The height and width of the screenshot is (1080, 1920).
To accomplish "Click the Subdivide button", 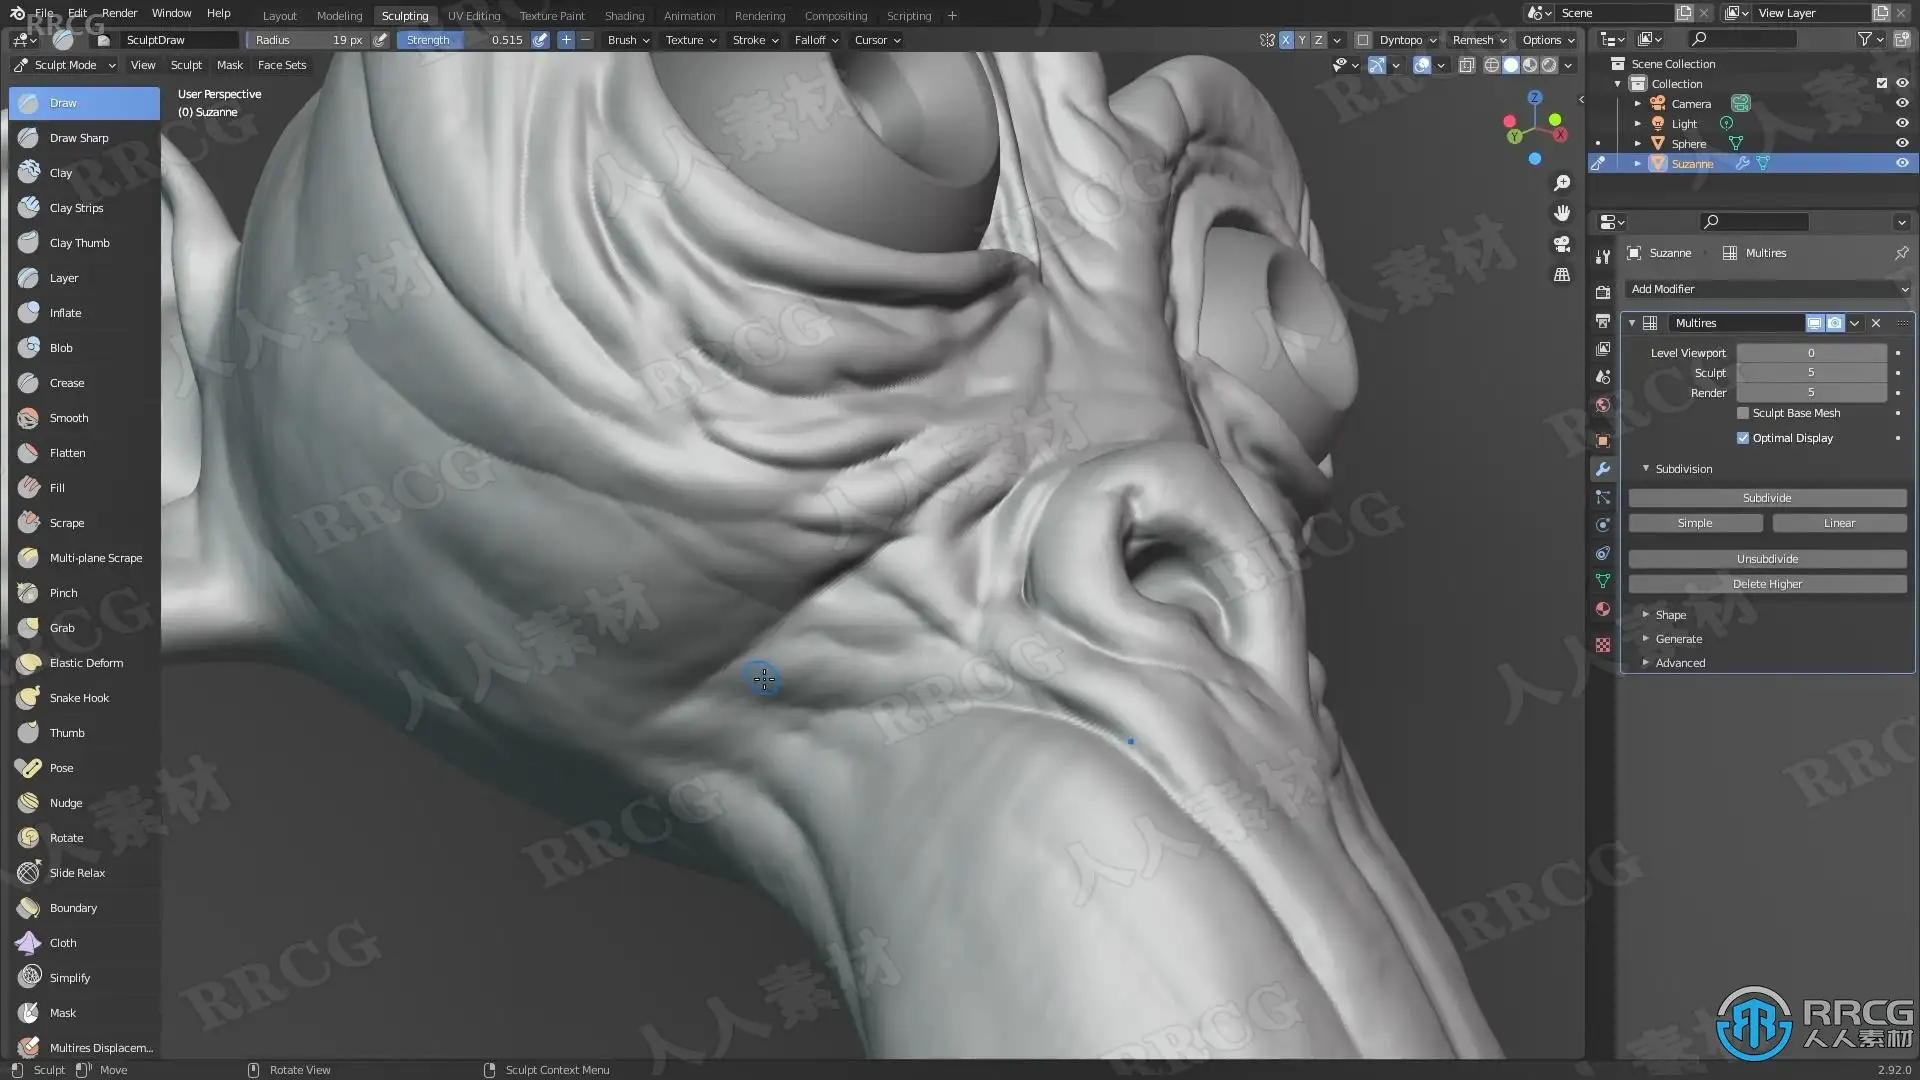I will click(x=1766, y=498).
